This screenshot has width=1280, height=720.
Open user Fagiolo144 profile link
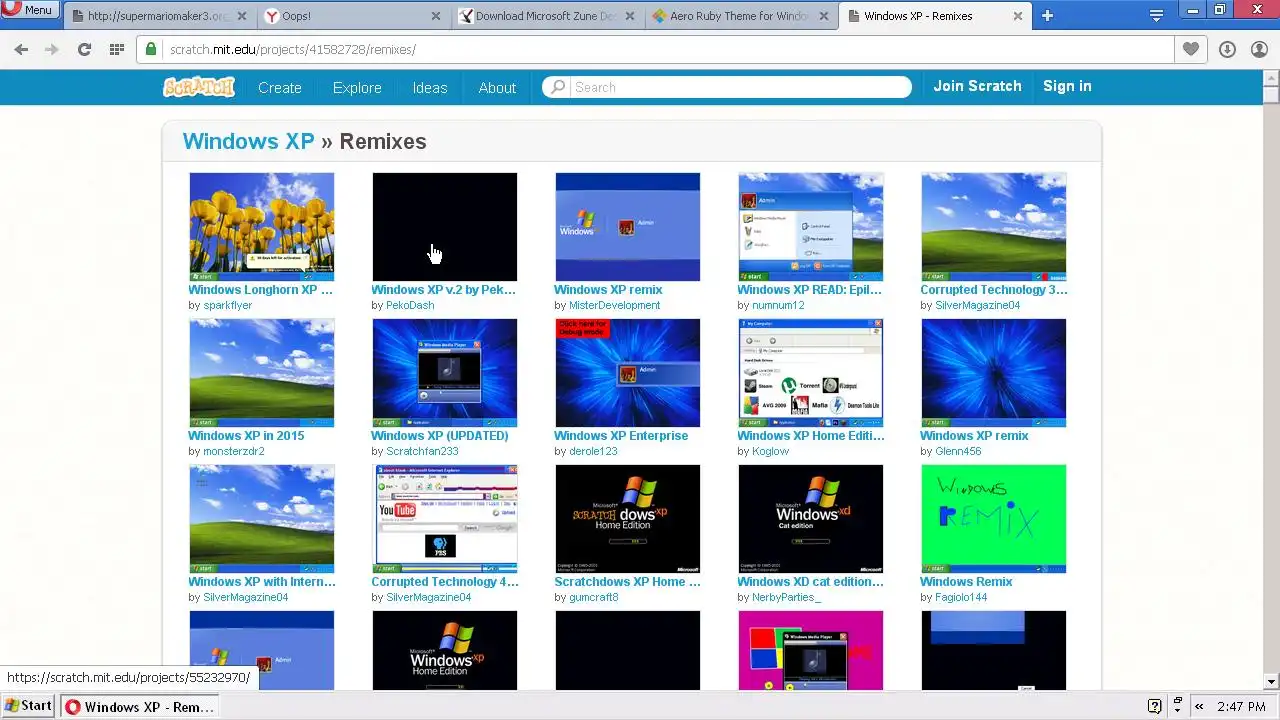point(961,597)
